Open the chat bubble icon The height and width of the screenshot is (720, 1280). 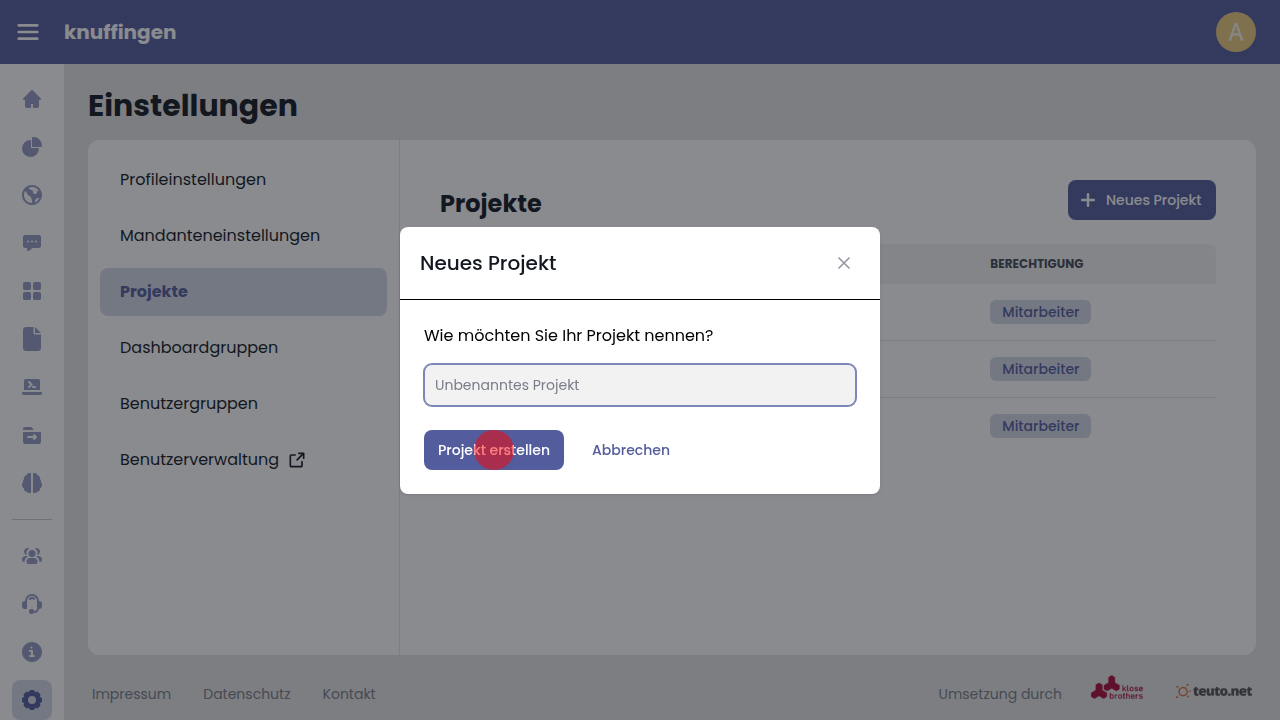click(x=32, y=243)
